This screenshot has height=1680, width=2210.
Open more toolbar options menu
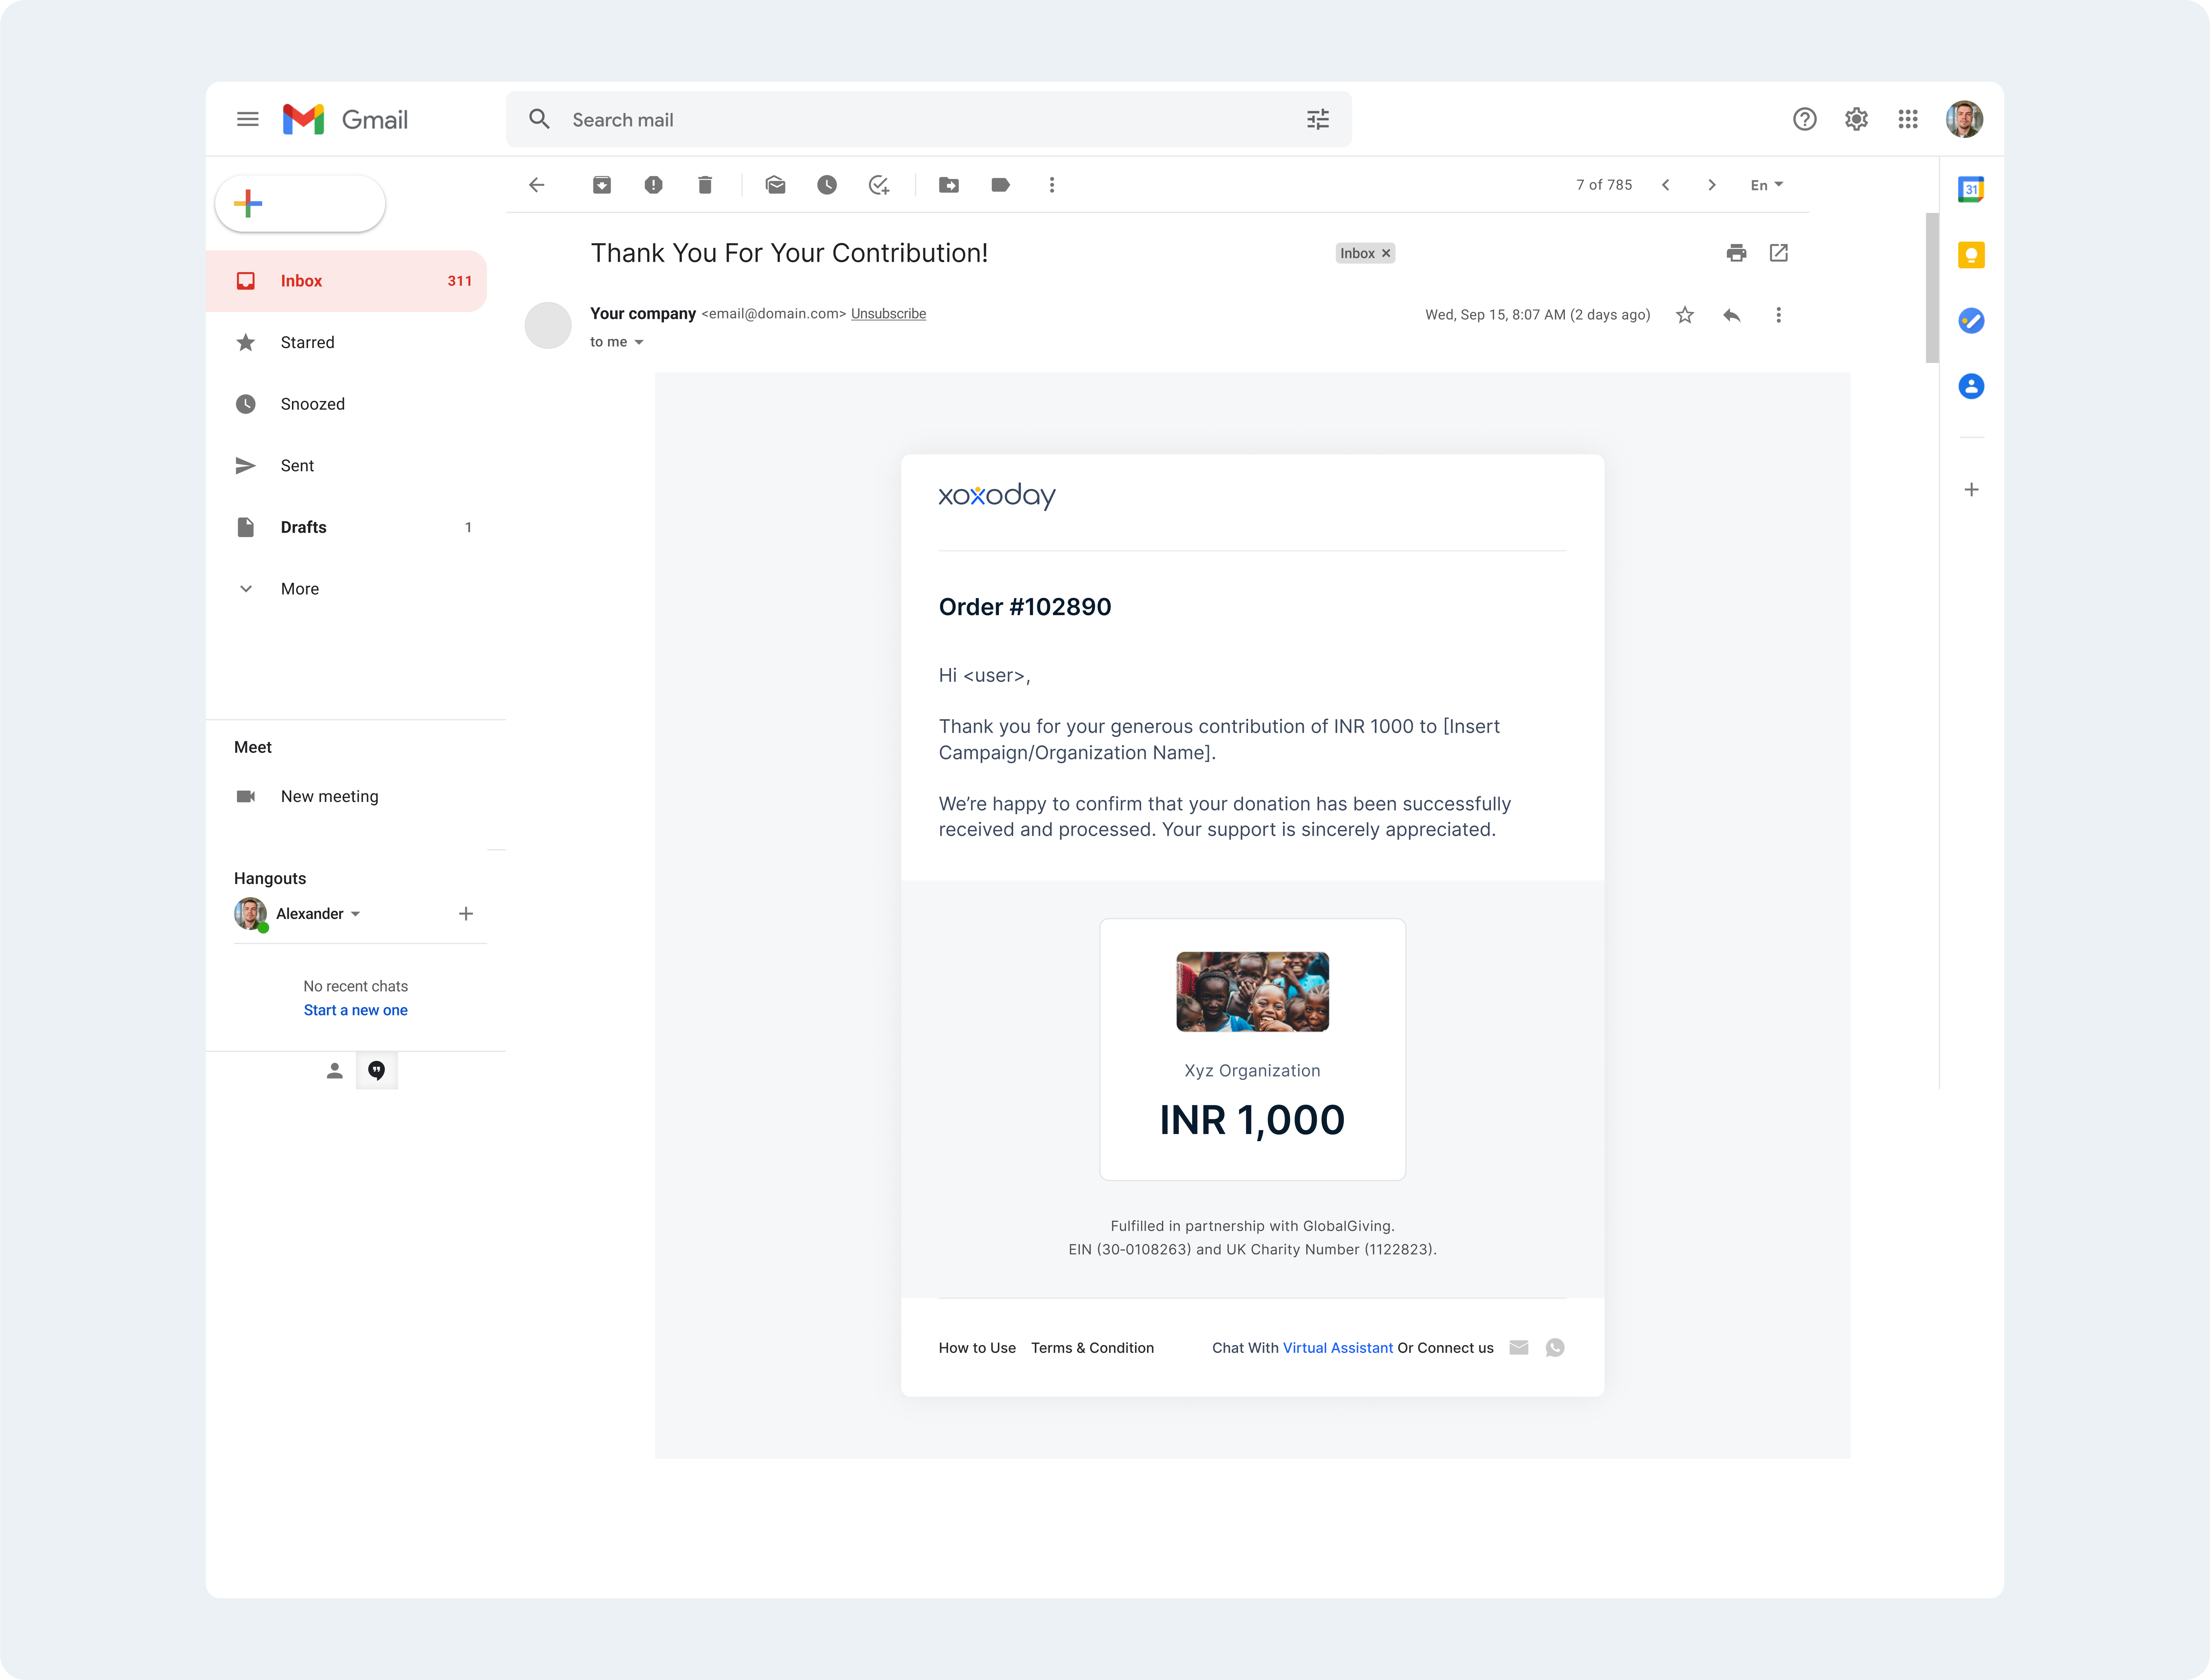click(x=1052, y=185)
